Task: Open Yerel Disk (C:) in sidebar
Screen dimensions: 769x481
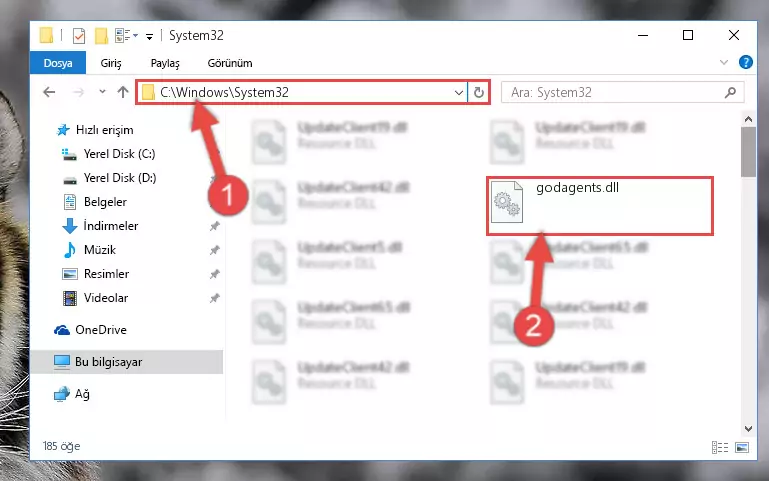Action: pos(119,154)
